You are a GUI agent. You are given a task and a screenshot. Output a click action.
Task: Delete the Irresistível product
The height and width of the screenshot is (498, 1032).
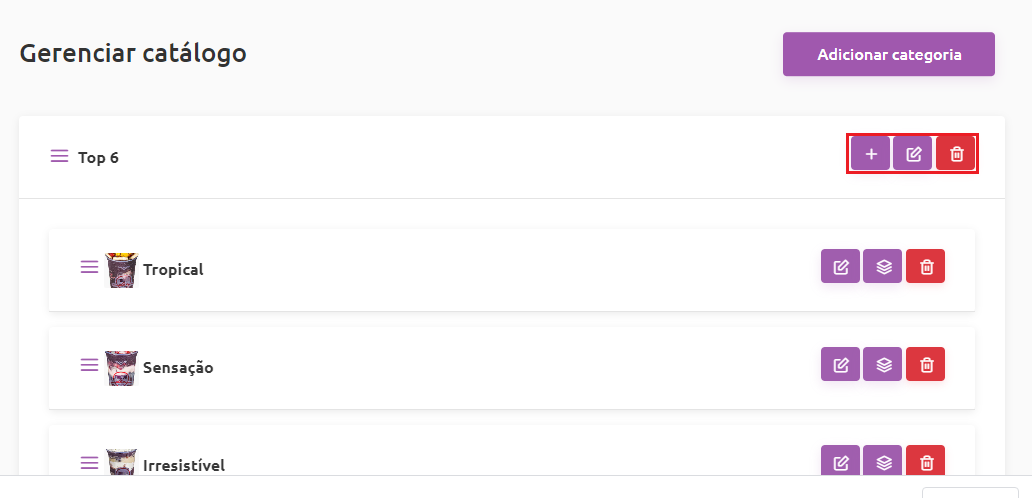click(925, 461)
